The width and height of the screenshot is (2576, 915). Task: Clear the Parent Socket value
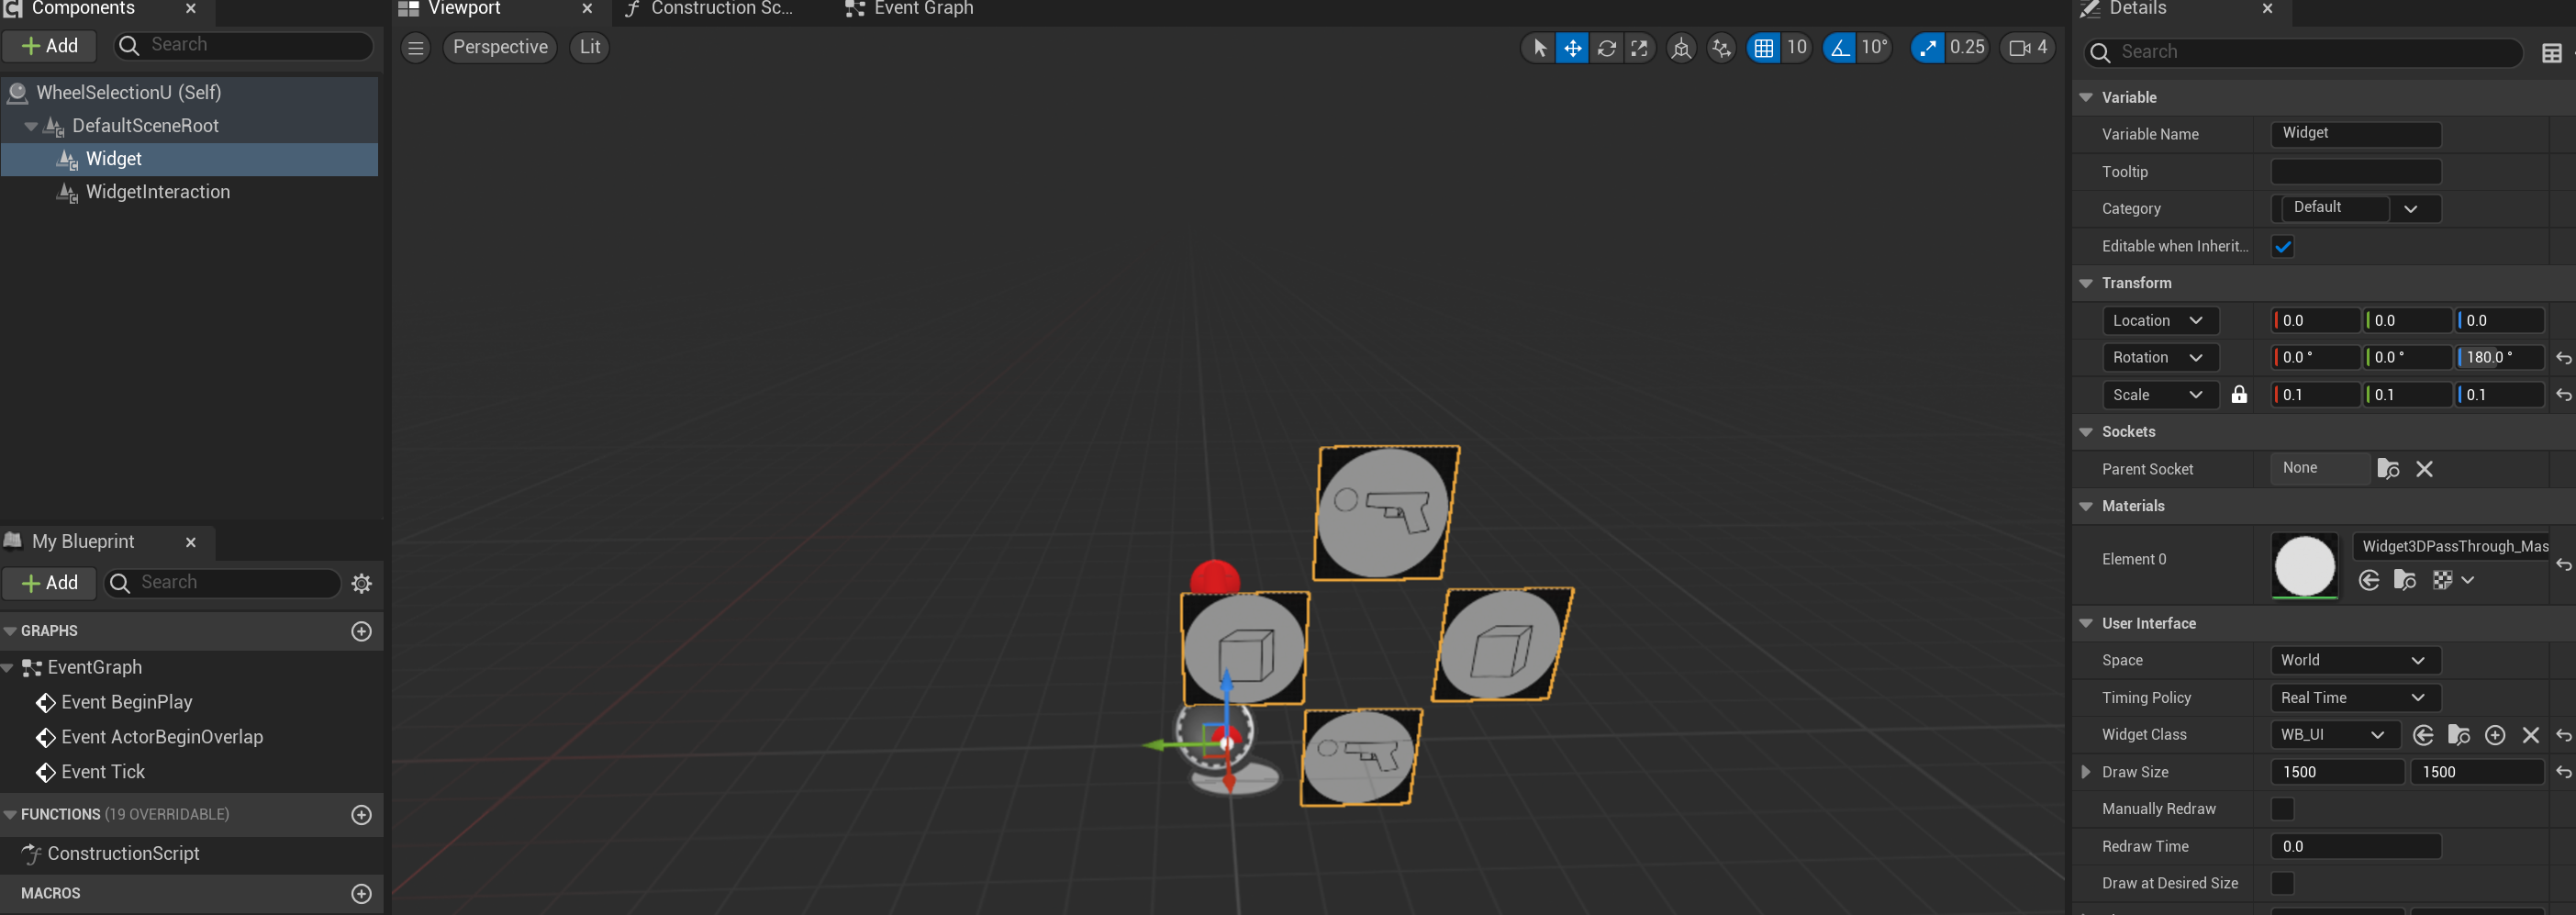pyautogui.click(x=2424, y=469)
